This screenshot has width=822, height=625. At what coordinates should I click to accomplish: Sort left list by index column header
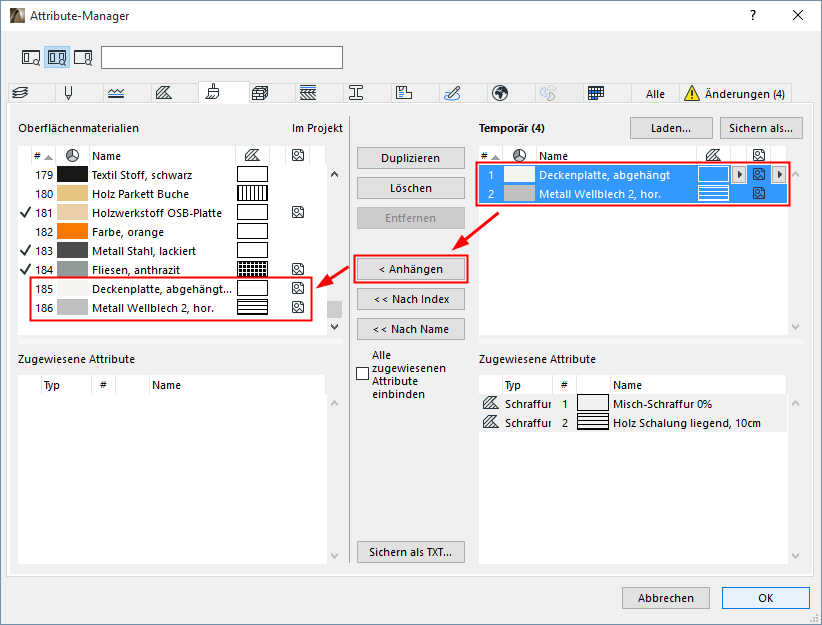coord(43,156)
